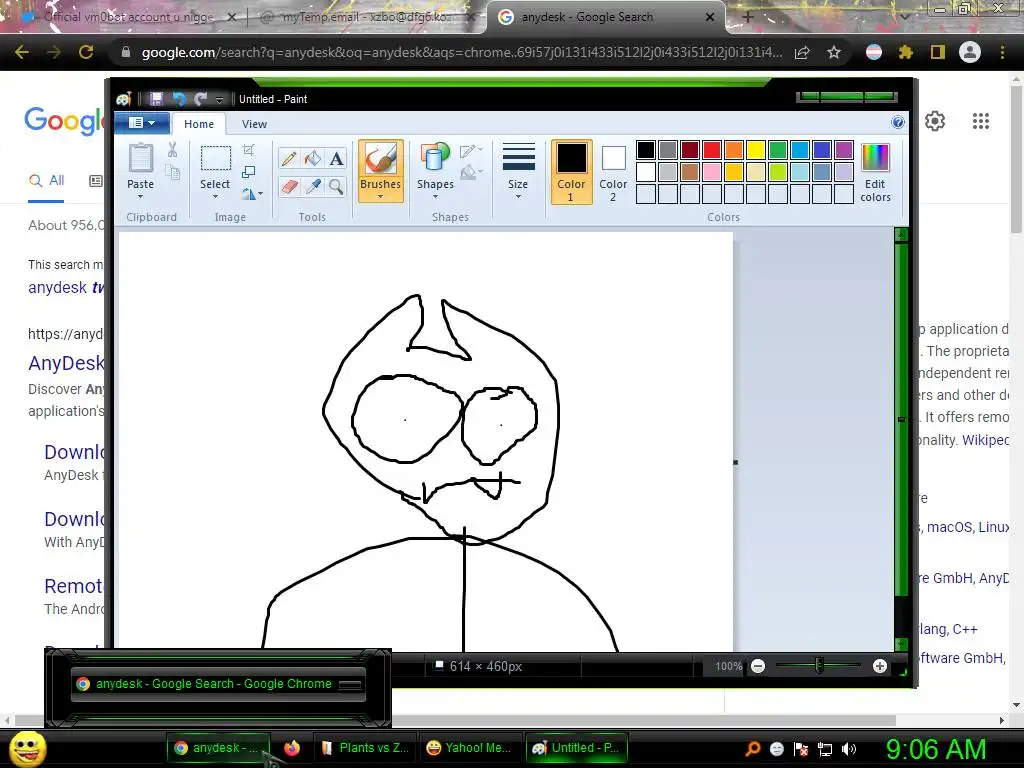
Task: Click the zoom out minus button
Action: pyautogui.click(x=758, y=666)
